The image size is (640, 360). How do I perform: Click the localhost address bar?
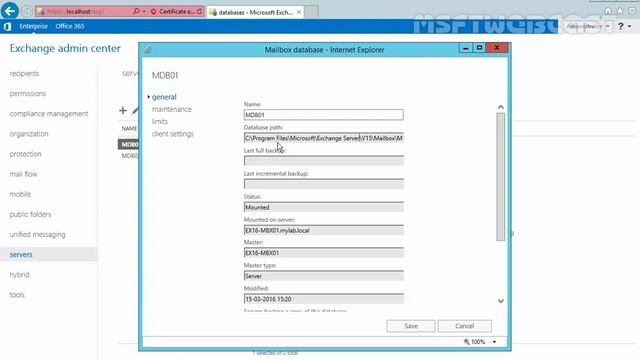pyautogui.click(x=84, y=12)
